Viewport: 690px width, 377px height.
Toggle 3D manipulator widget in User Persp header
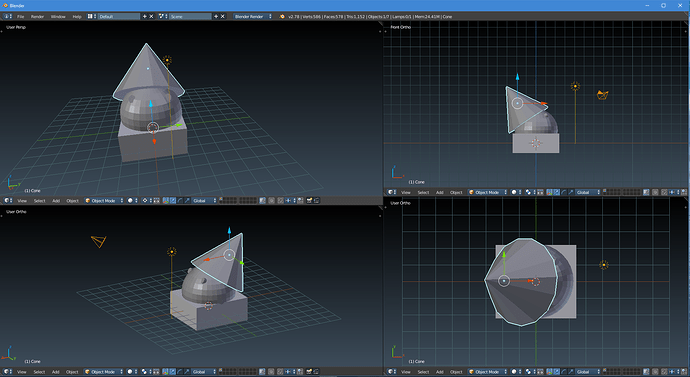click(x=166, y=201)
